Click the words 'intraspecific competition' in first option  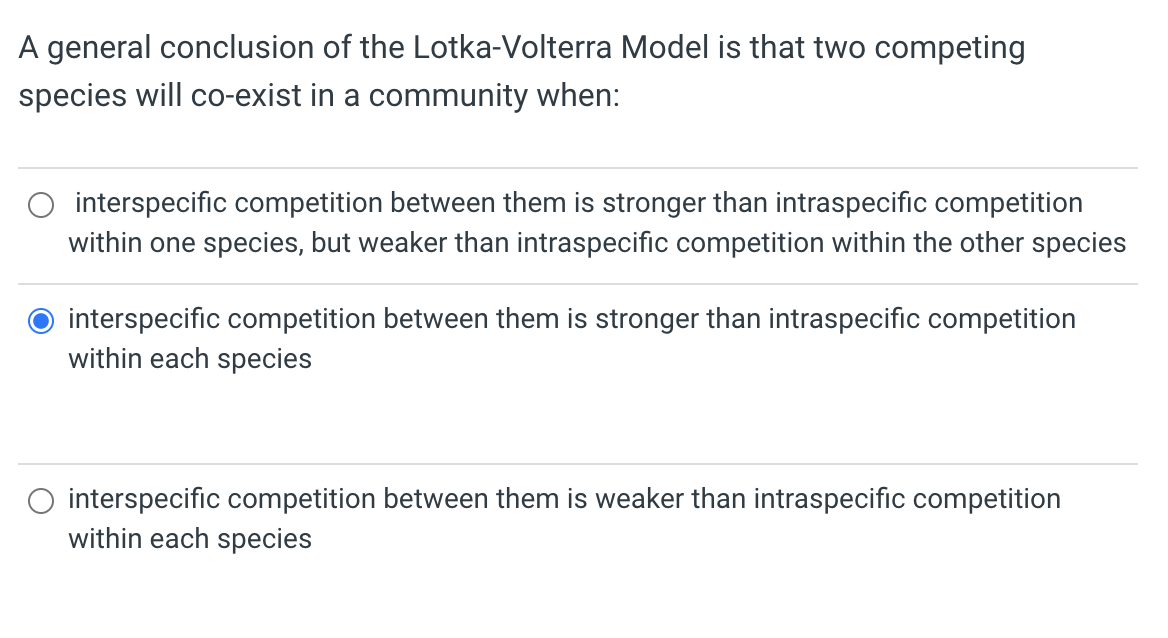click(x=930, y=202)
